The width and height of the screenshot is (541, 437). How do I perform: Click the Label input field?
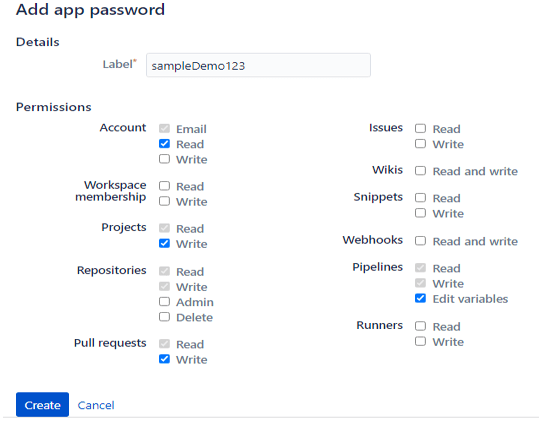coord(258,65)
